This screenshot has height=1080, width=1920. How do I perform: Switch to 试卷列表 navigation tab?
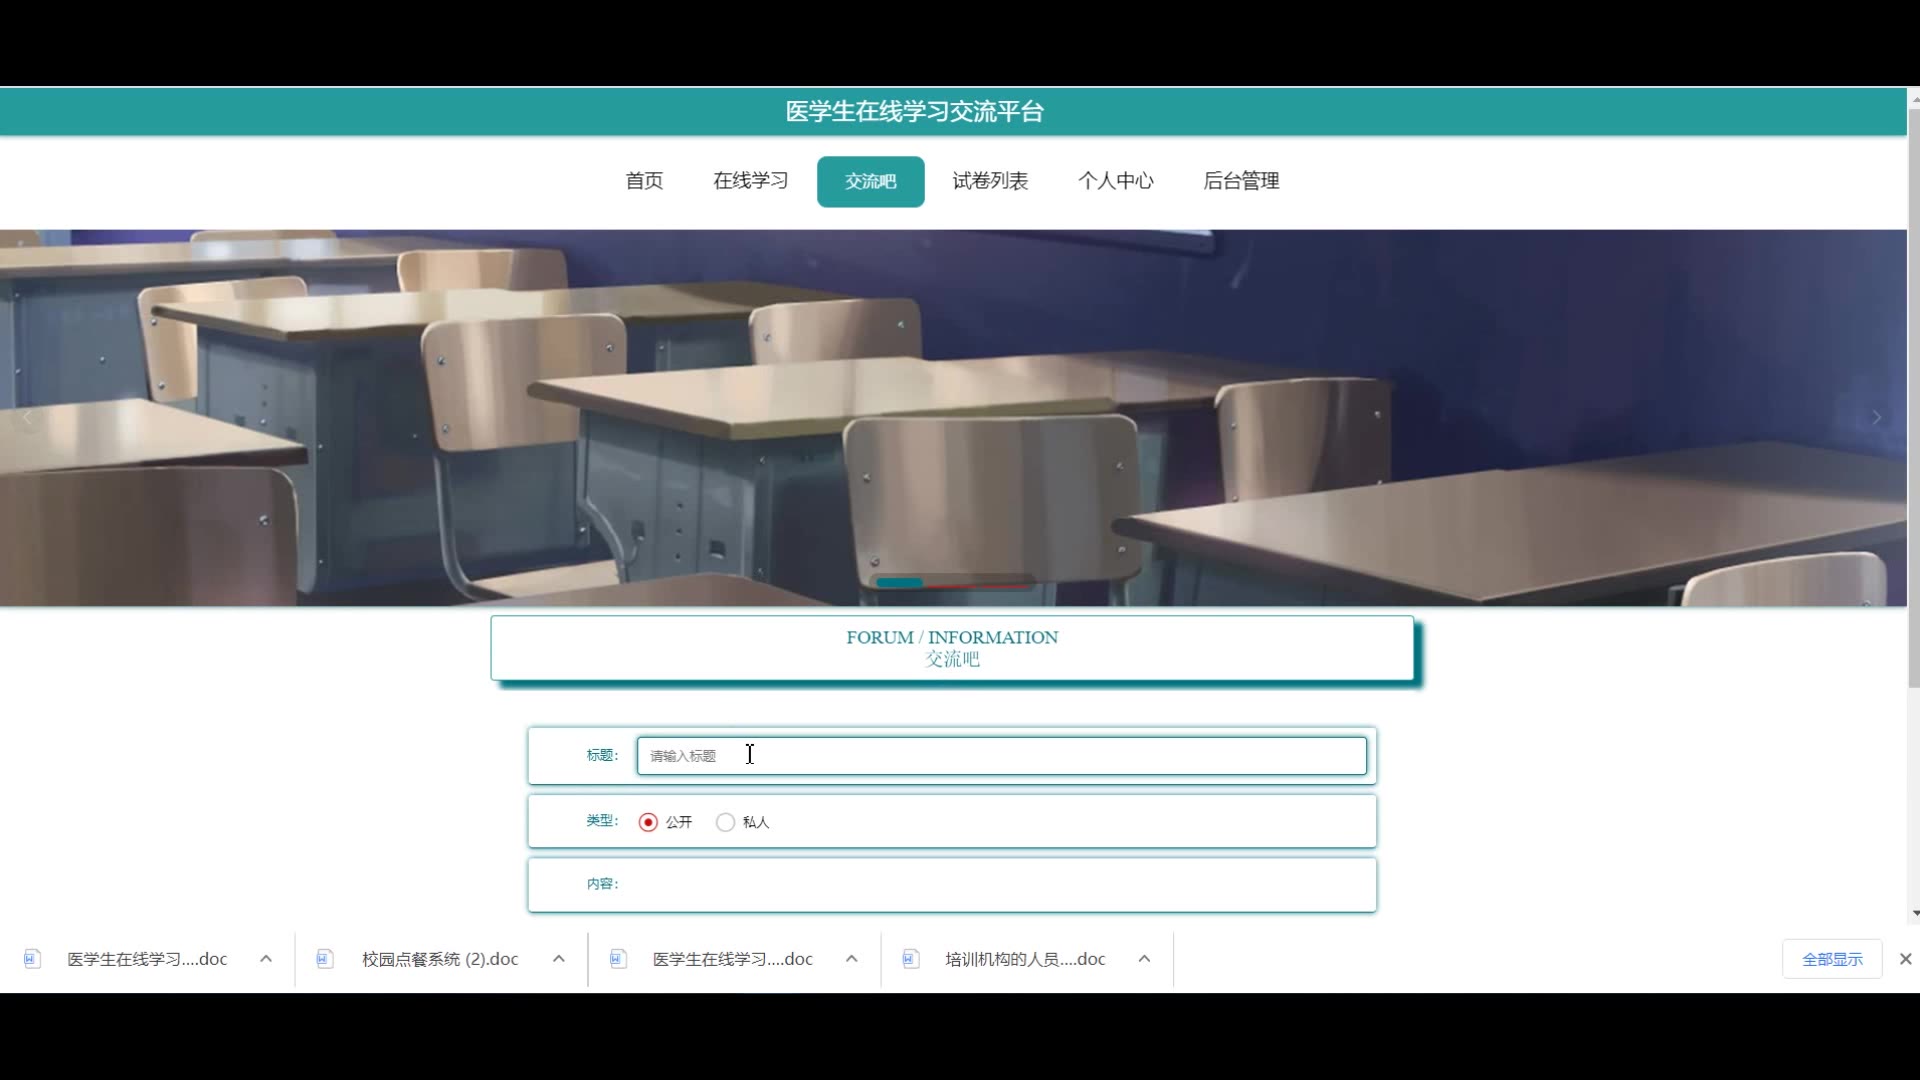989,181
